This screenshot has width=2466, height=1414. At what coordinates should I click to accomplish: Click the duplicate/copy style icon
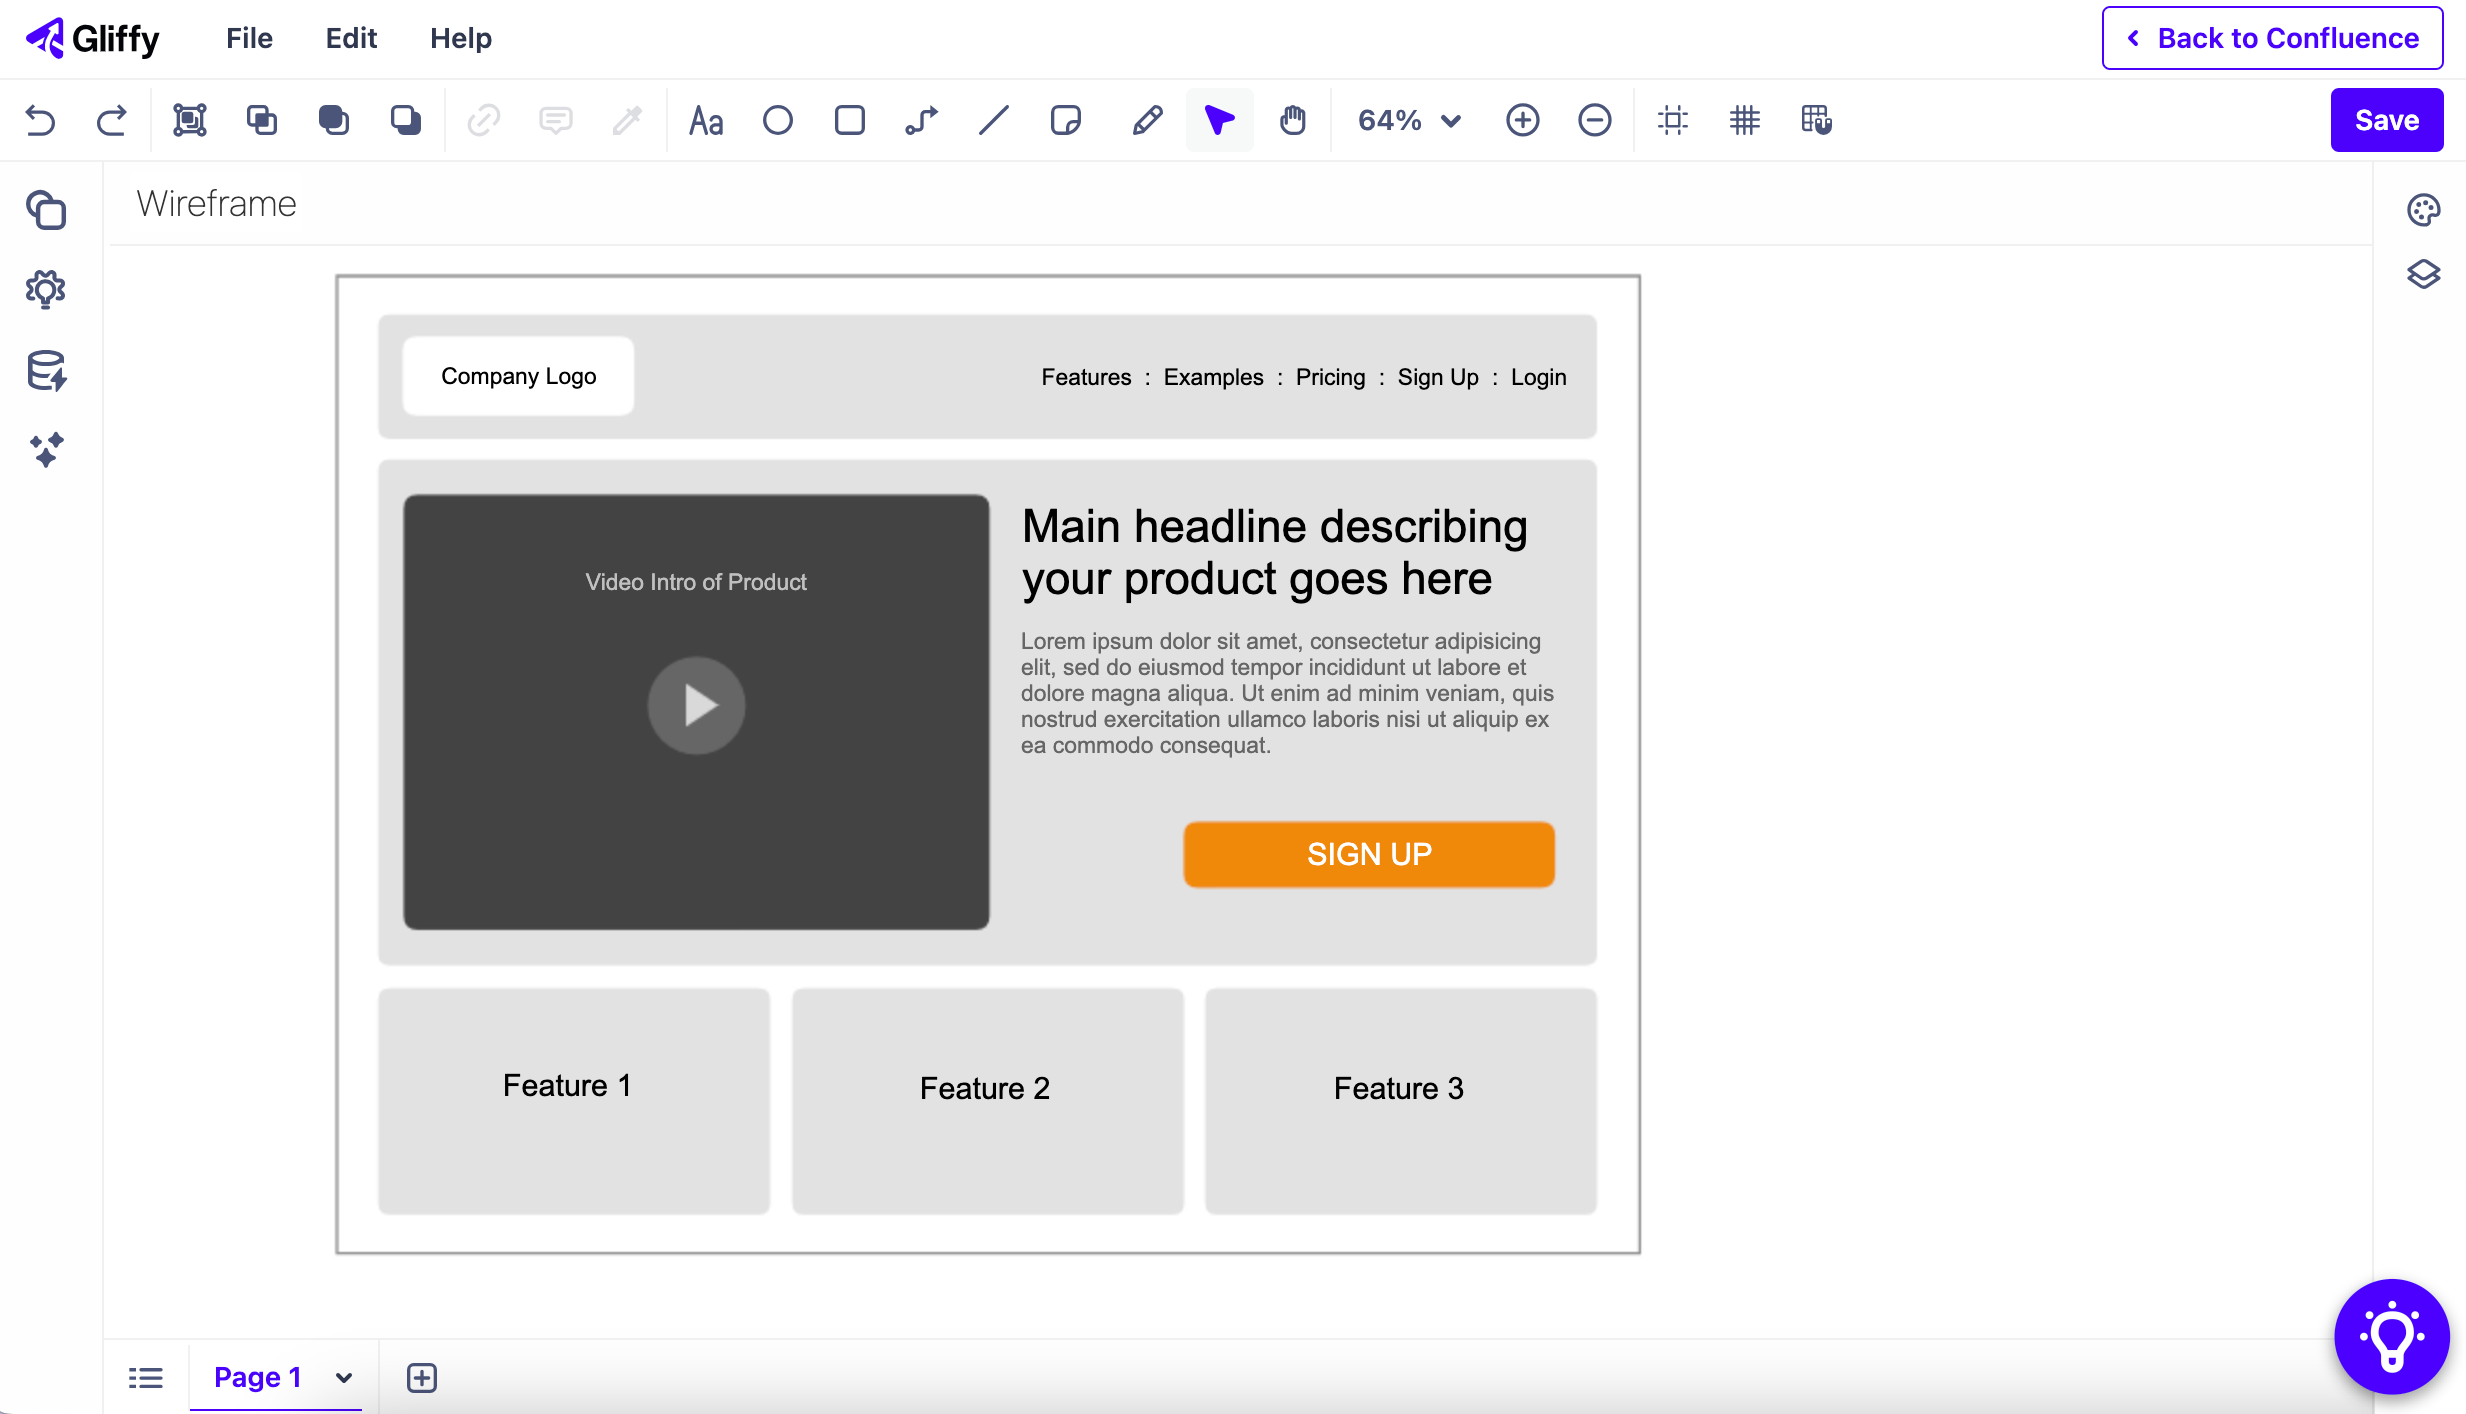pos(262,120)
